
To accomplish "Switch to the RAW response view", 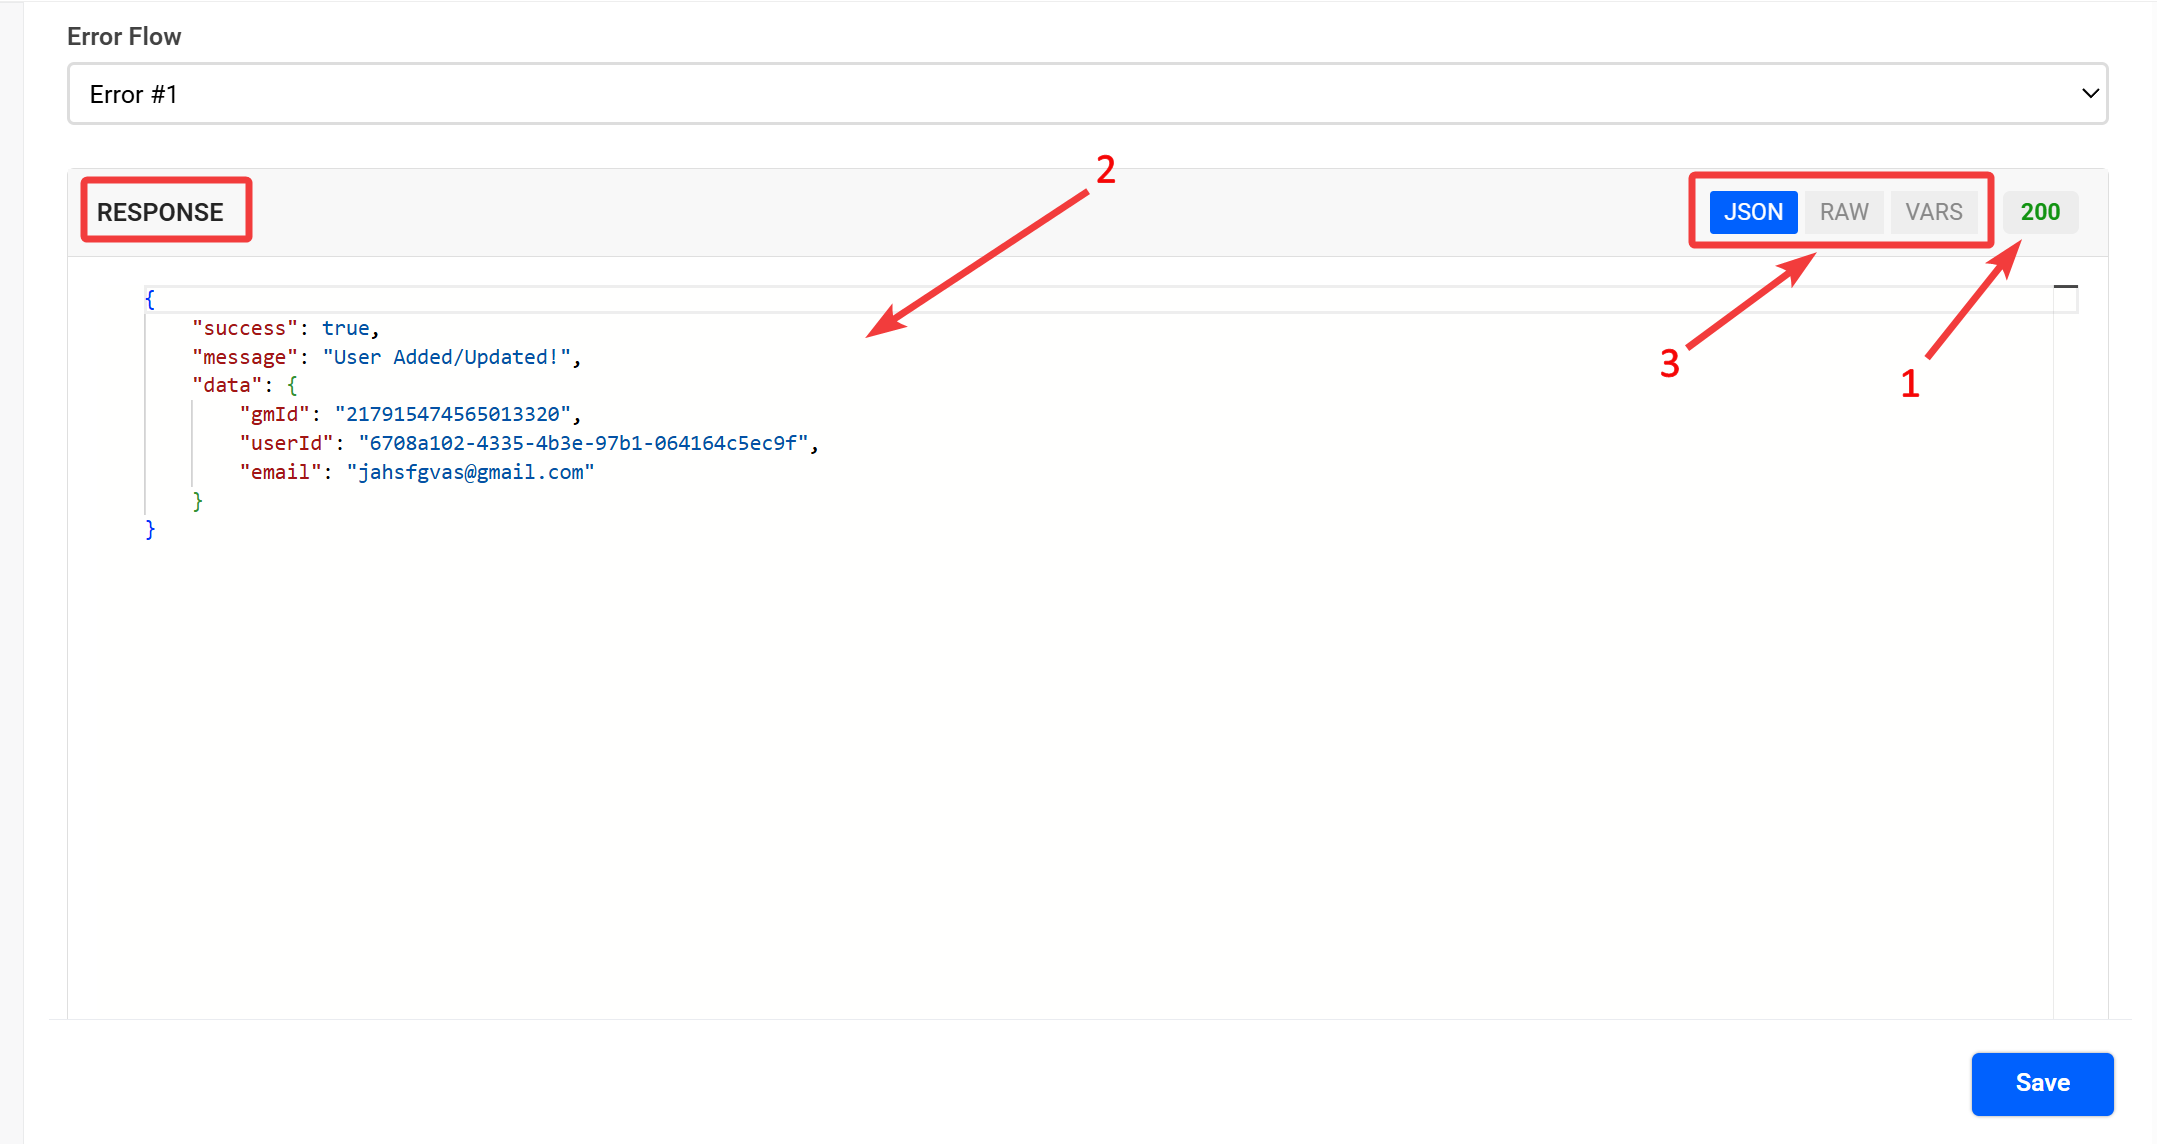I will click(1843, 211).
